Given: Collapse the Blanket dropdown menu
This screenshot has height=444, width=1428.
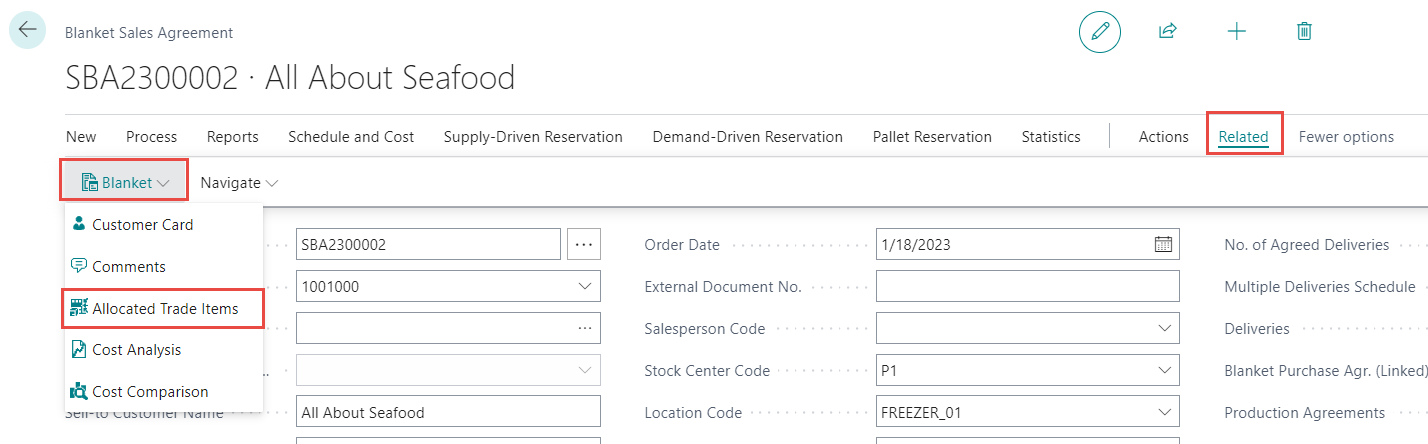Looking at the screenshot, I should [125, 183].
